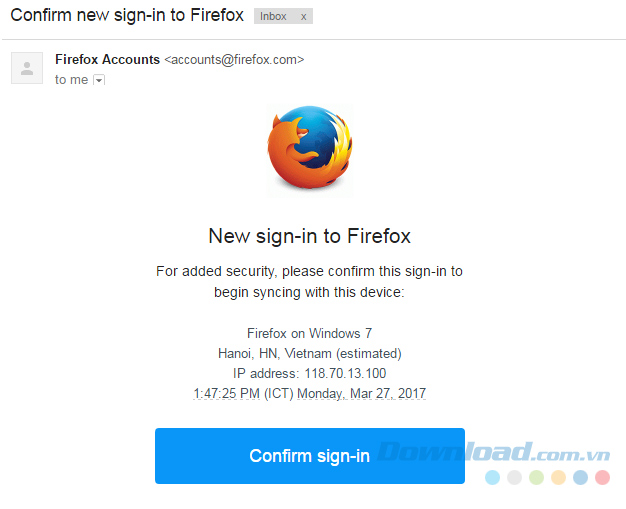Click the light green watermark dot
This screenshot has height=509, width=626.
(x=536, y=478)
